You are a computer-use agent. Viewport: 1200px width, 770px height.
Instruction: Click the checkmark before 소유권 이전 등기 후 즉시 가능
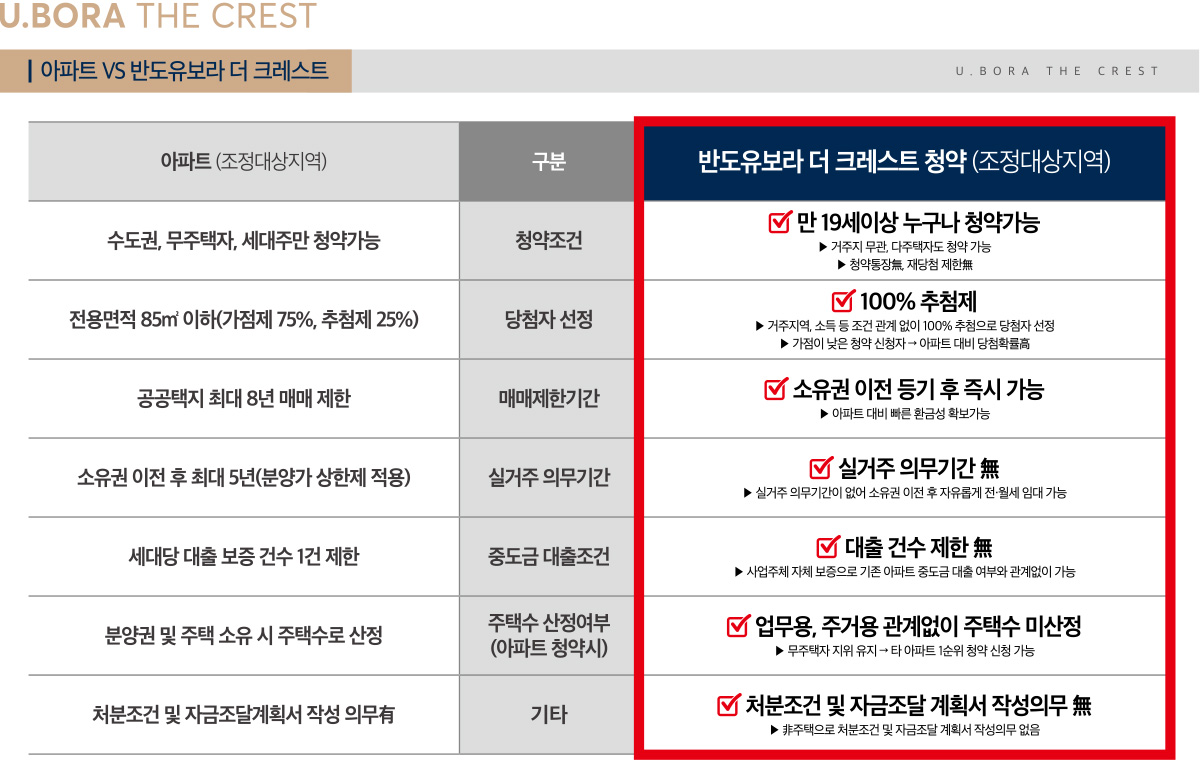(775, 388)
